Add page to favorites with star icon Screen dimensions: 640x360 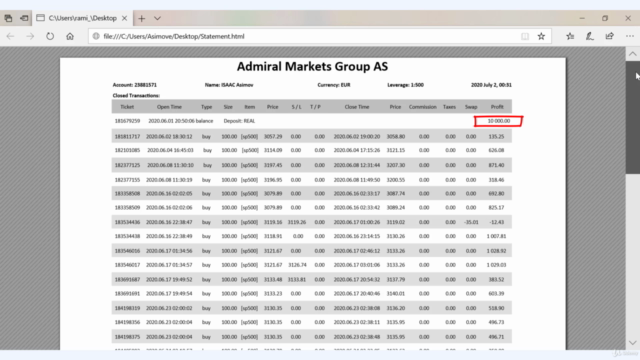pyautogui.click(x=541, y=36)
